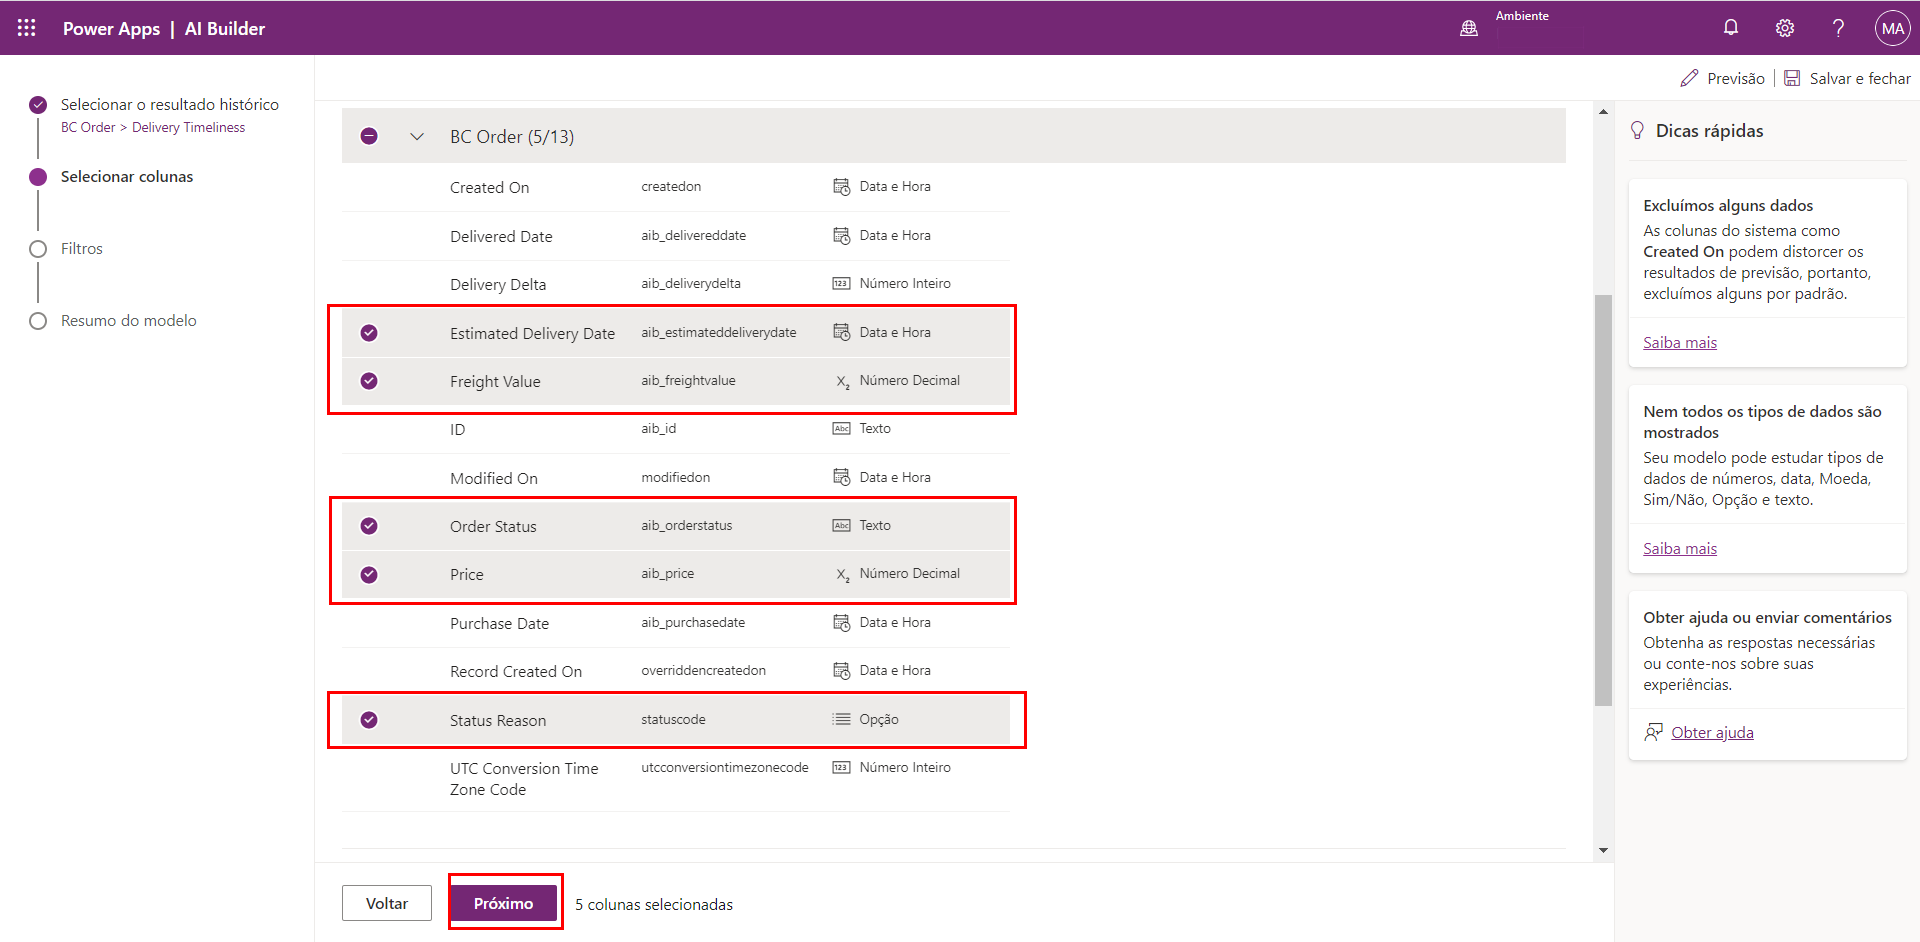Click date-time icon for Delivered Date

pyautogui.click(x=841, y=235)
